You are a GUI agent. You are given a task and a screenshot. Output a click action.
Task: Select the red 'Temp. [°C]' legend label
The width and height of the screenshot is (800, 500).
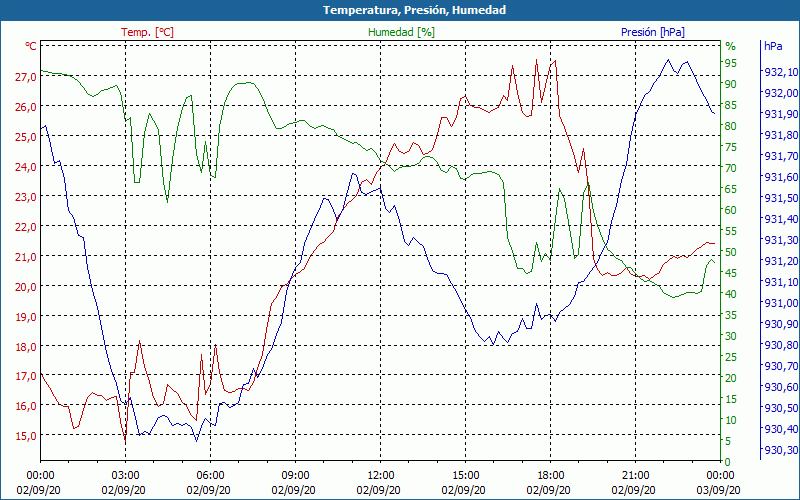tap(147, 32)
